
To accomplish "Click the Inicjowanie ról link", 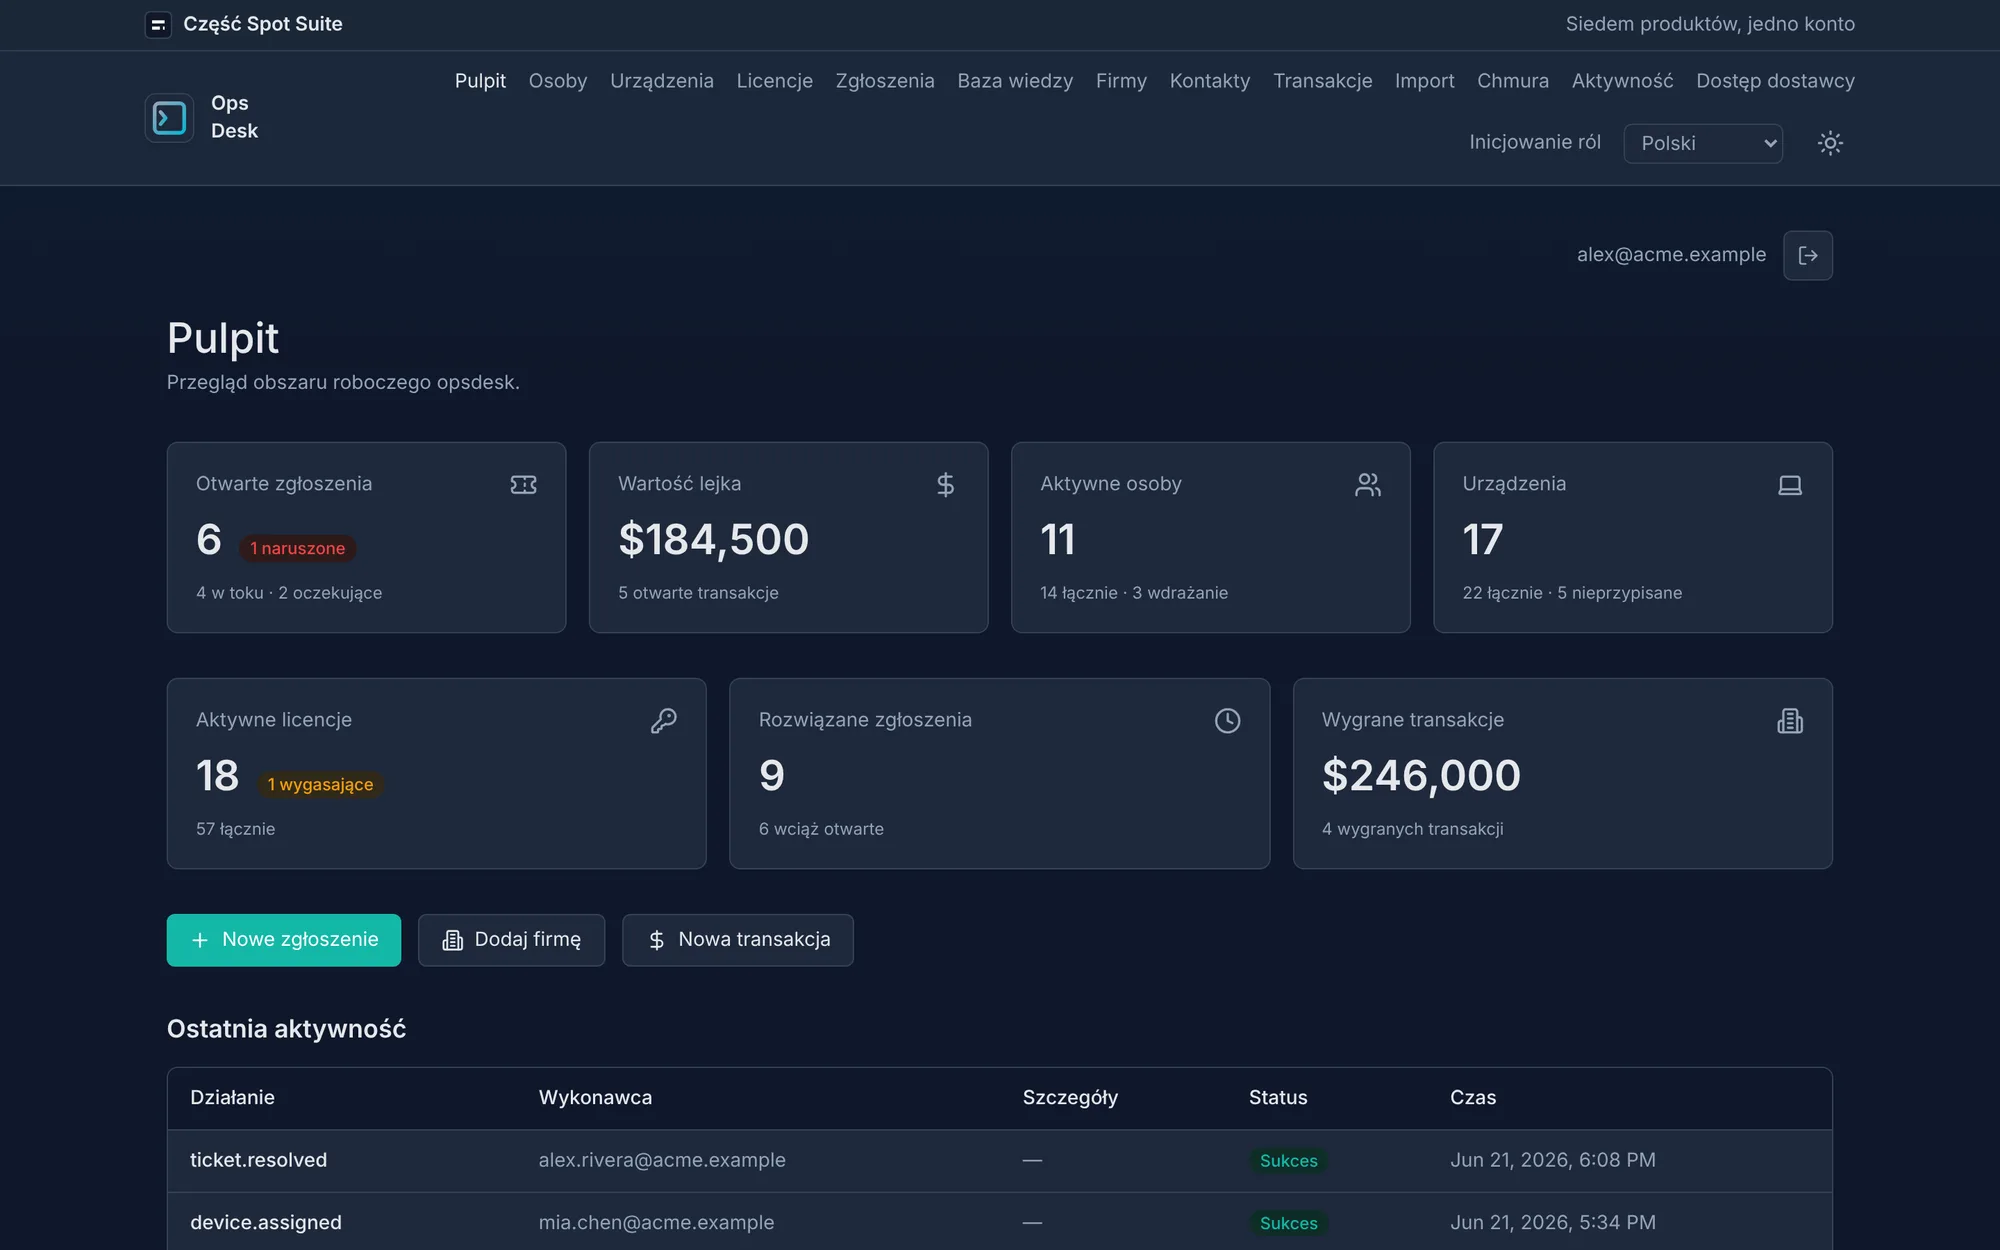I will coord(1535,142).
